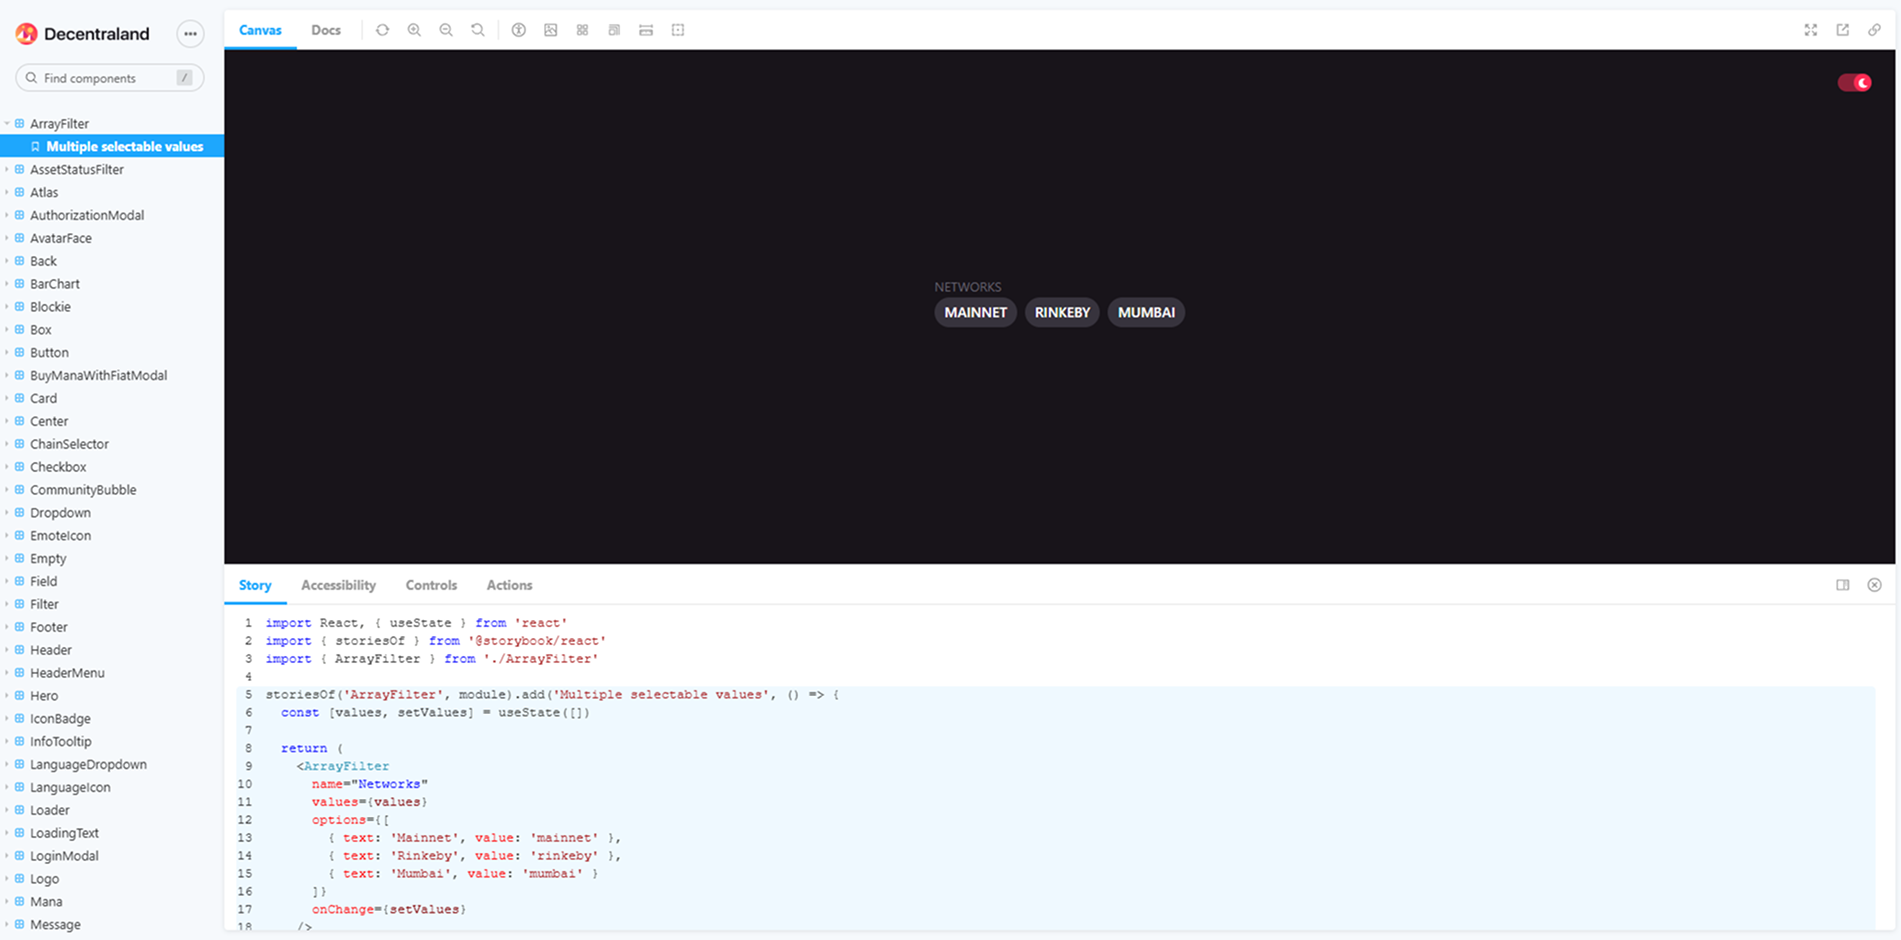
Task: Switch to the Canvas tab
Action: click(x=260, y=30)
